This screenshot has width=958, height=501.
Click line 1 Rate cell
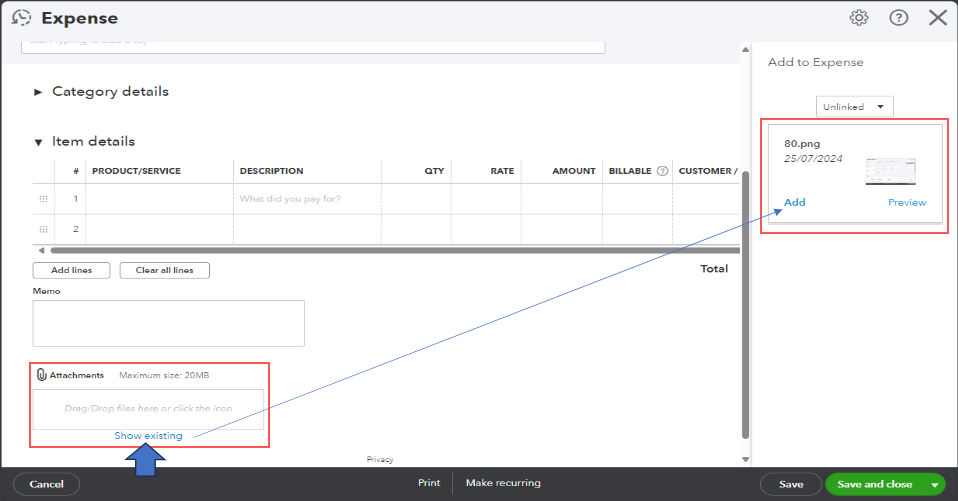point(486,199)
